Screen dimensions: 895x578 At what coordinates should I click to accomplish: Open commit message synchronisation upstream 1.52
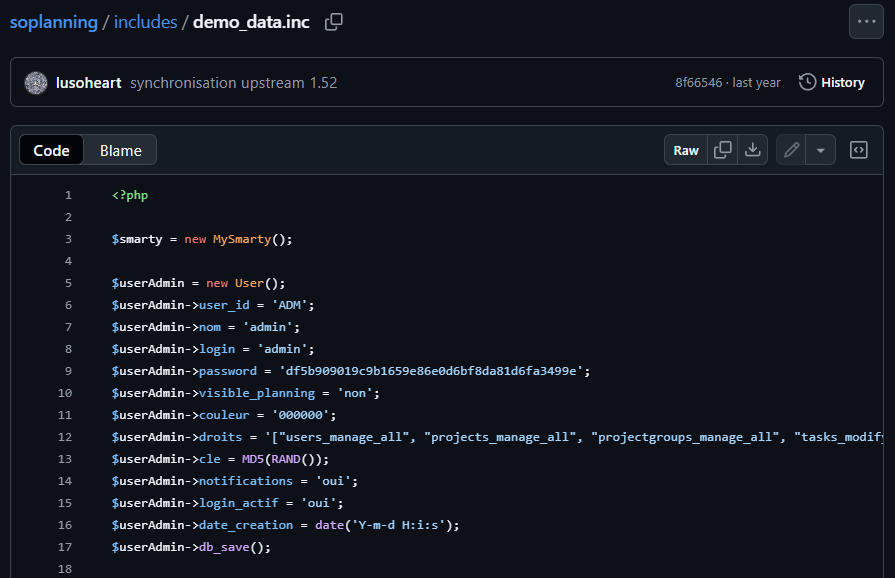point(233,83)
